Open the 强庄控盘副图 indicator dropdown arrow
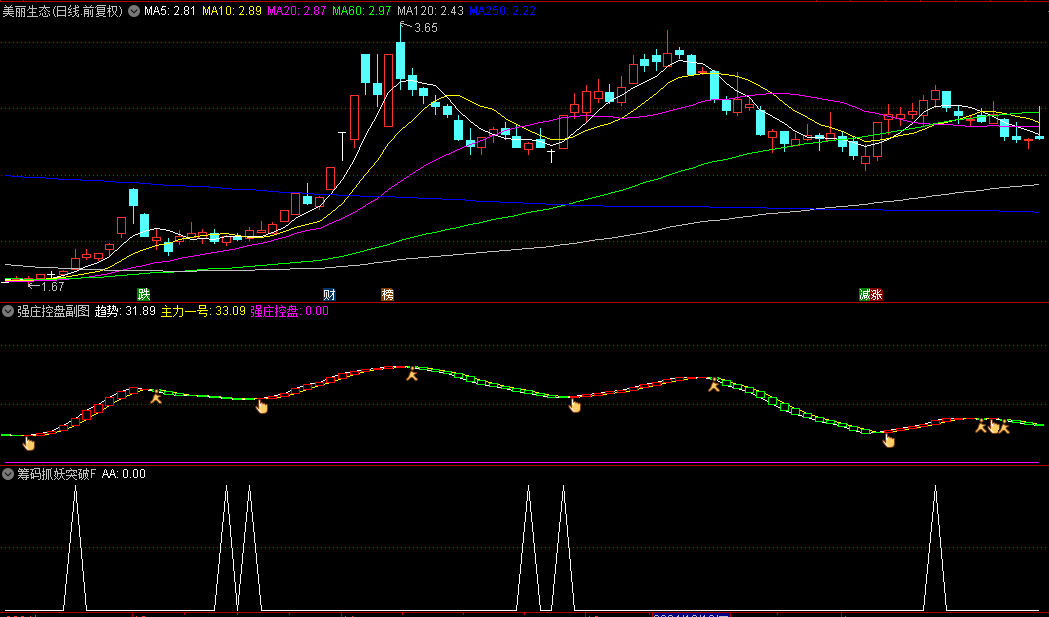This screenshot has height=617, width=1049. click(8, 311)
